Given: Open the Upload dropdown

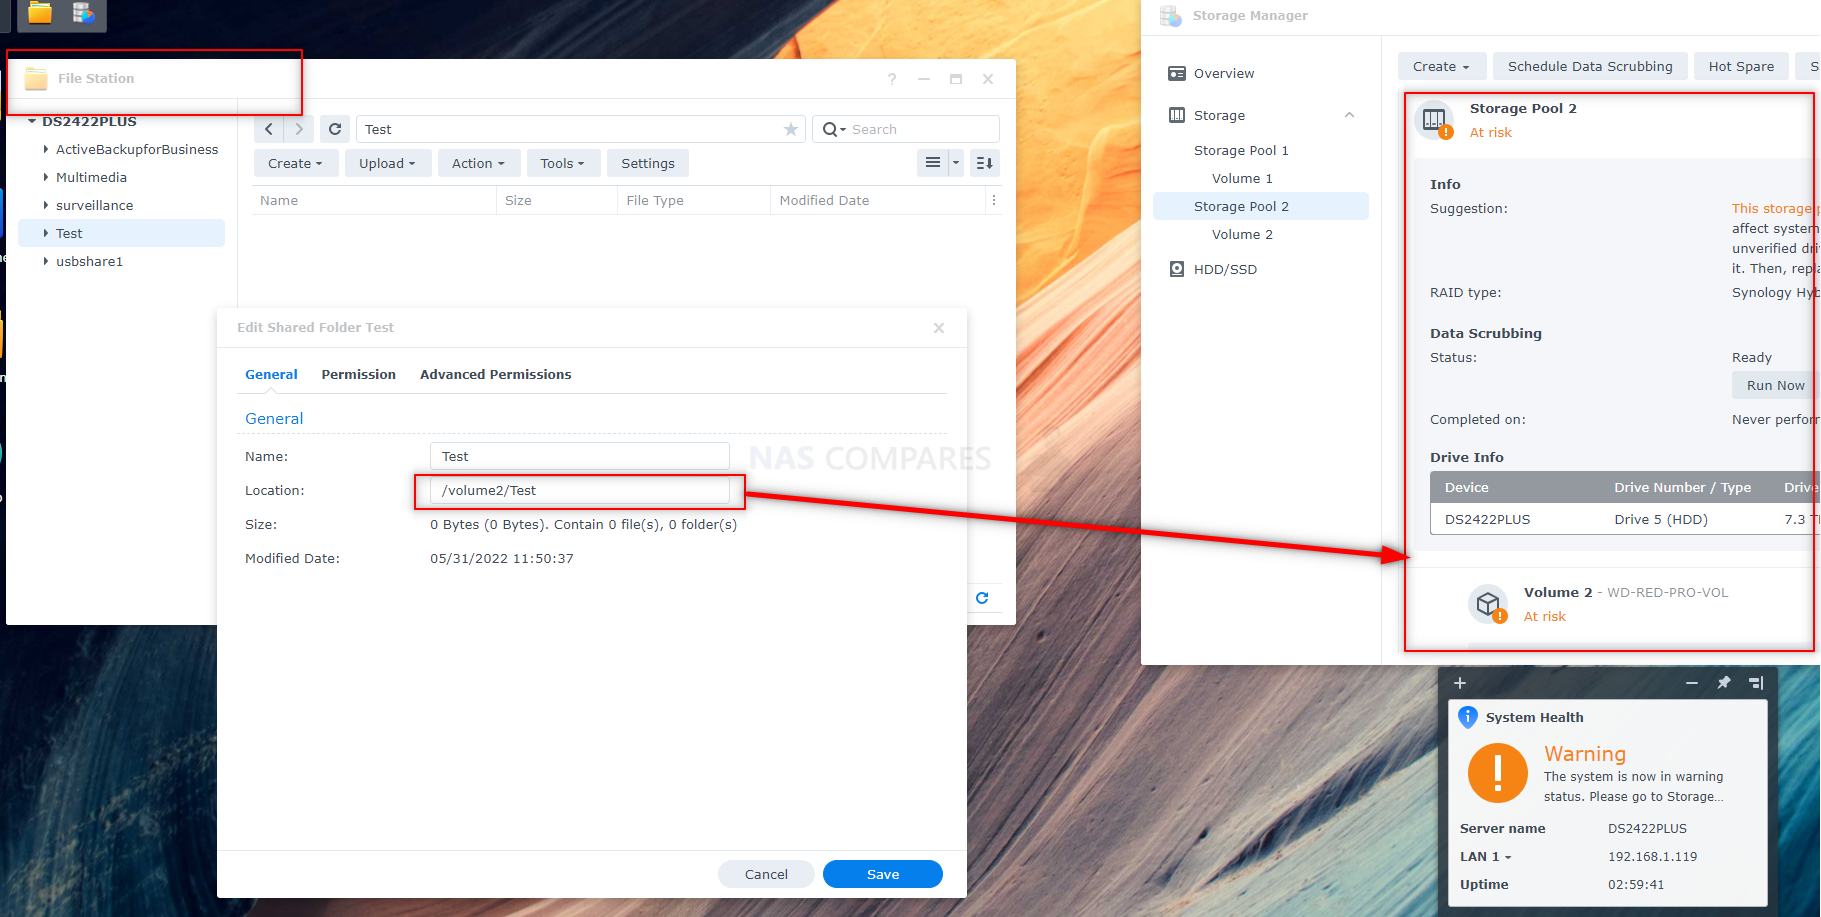Looking at the screenshot, I should 387,163.
